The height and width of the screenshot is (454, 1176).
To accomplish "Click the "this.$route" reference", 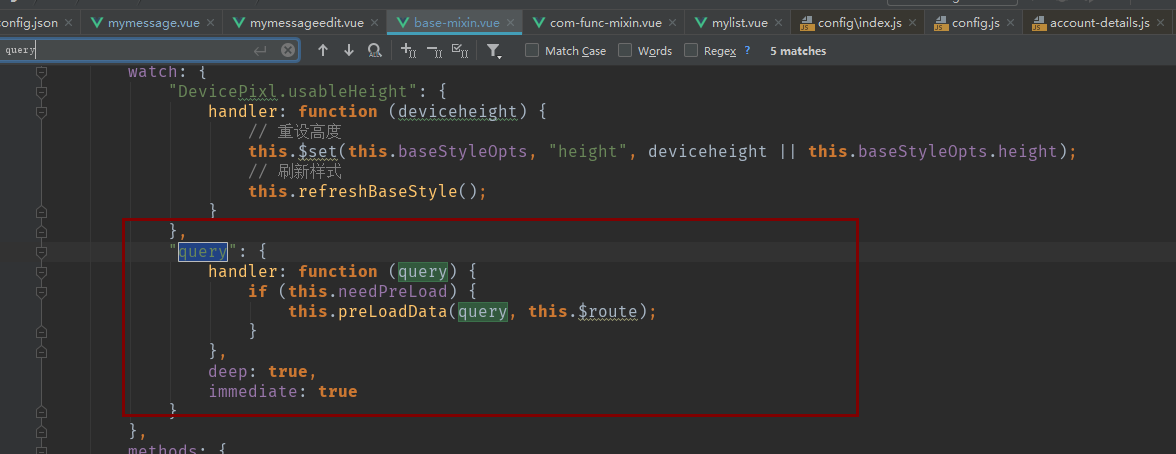I will point(583,311).
